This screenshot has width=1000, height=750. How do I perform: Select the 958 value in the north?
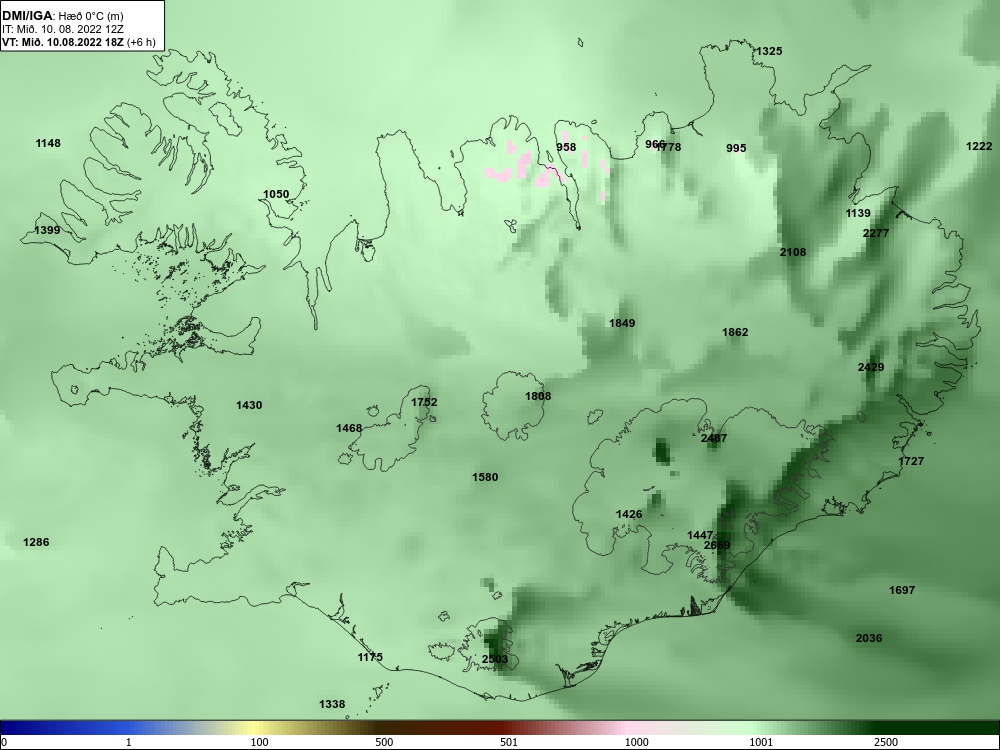pyautogui.click(x=566, y=147)
